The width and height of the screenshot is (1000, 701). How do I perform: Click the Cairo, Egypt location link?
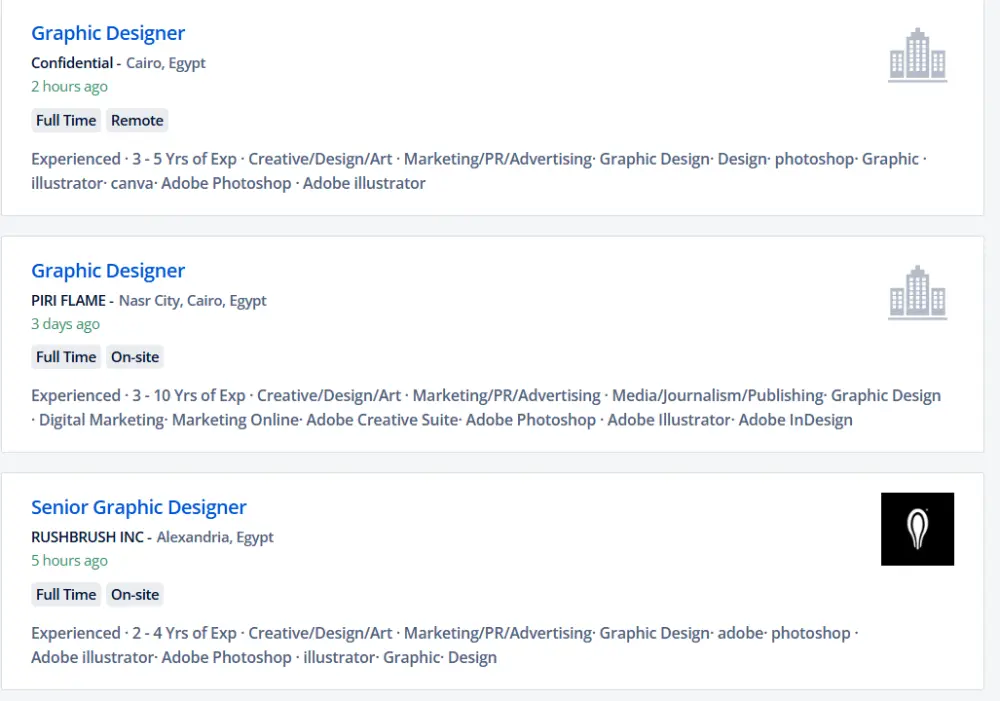coord(166,62)
